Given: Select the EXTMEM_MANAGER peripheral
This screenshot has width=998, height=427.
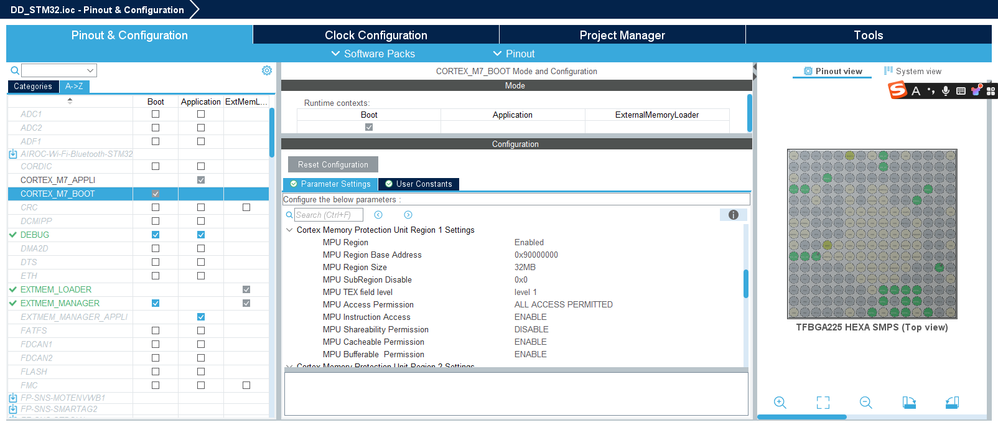Looking at the screenshot, I should (x=60, y=303).
